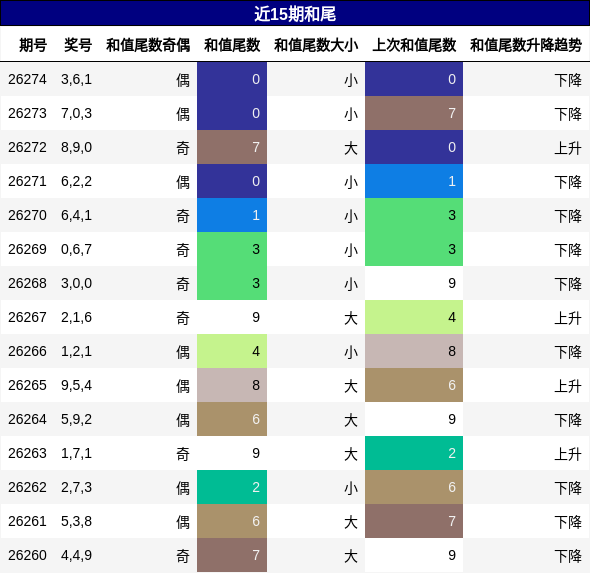Click the 近15期和尾 title banner
Screen dimensions: 590x573
(295, 14)
